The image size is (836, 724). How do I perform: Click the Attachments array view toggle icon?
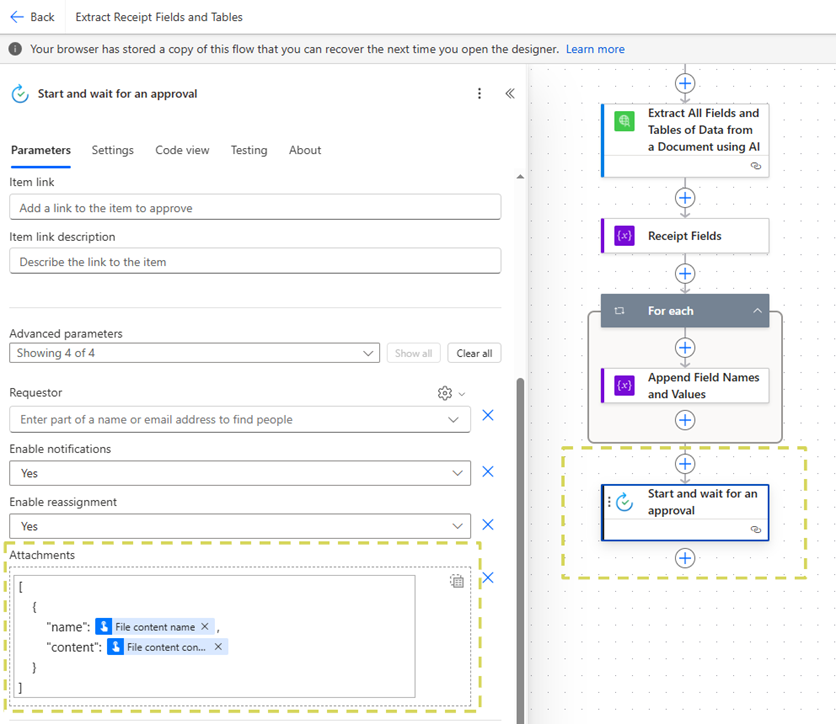457,581
